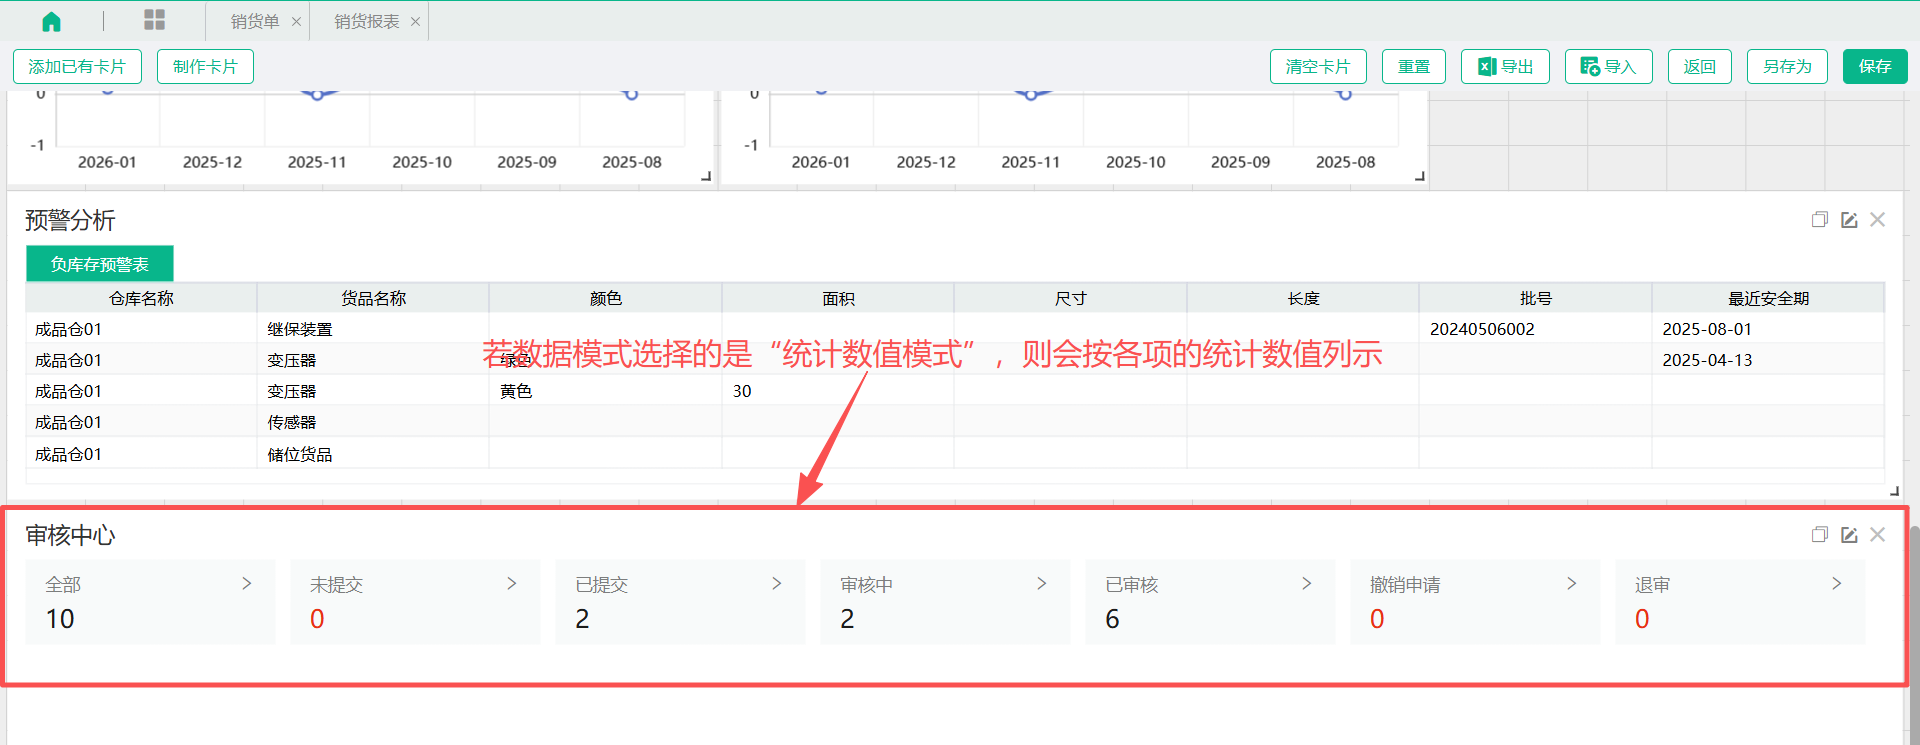This screenshot has width=1920, height=745.
Task: Edit the 预警分析 card
Action: pos(1849,220)
